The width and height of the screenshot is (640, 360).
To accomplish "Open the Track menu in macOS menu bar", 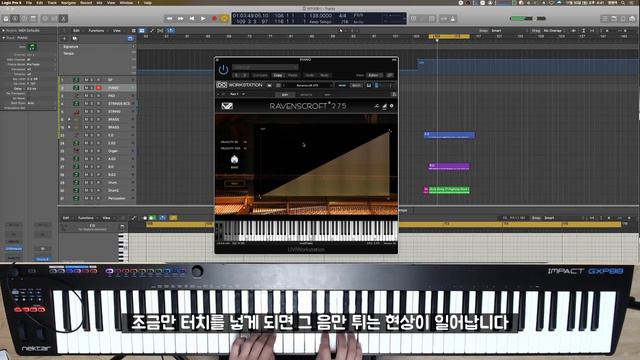I will (x=52, y=2).
